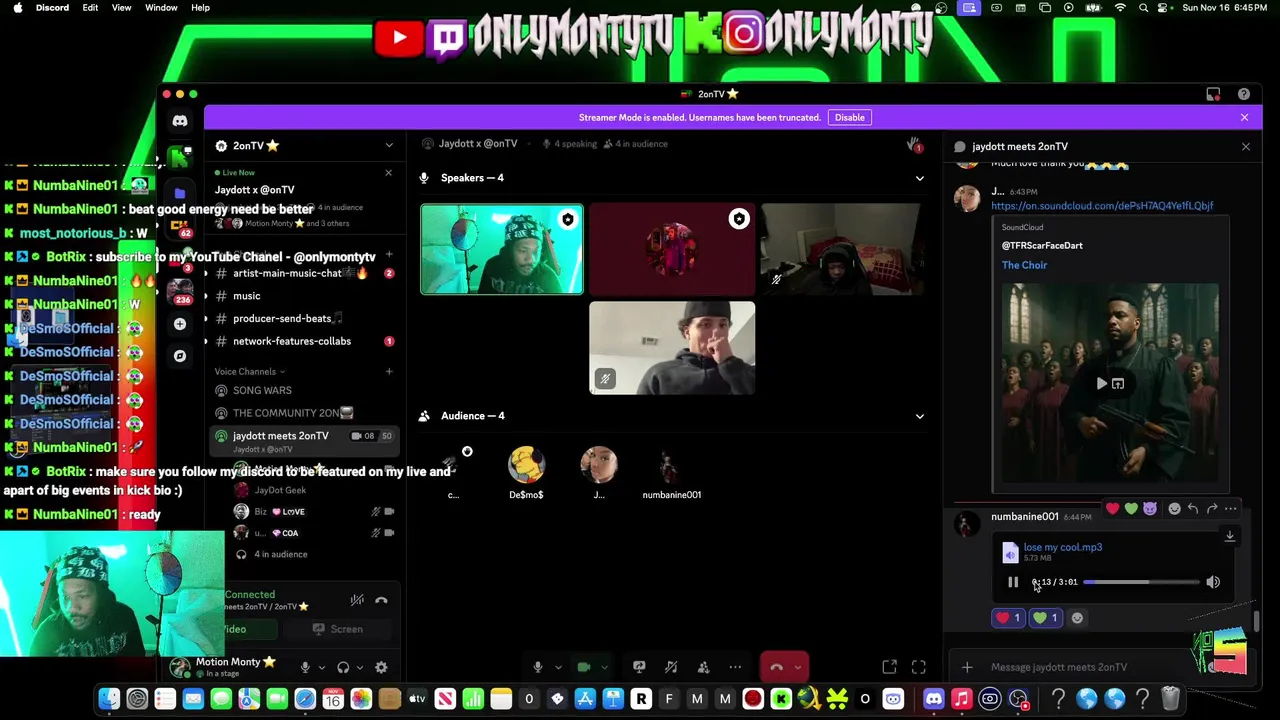This screenshot has width=1280, height=720.
Task: Mute volume of the mp3 player
Action: point(1213,582)
